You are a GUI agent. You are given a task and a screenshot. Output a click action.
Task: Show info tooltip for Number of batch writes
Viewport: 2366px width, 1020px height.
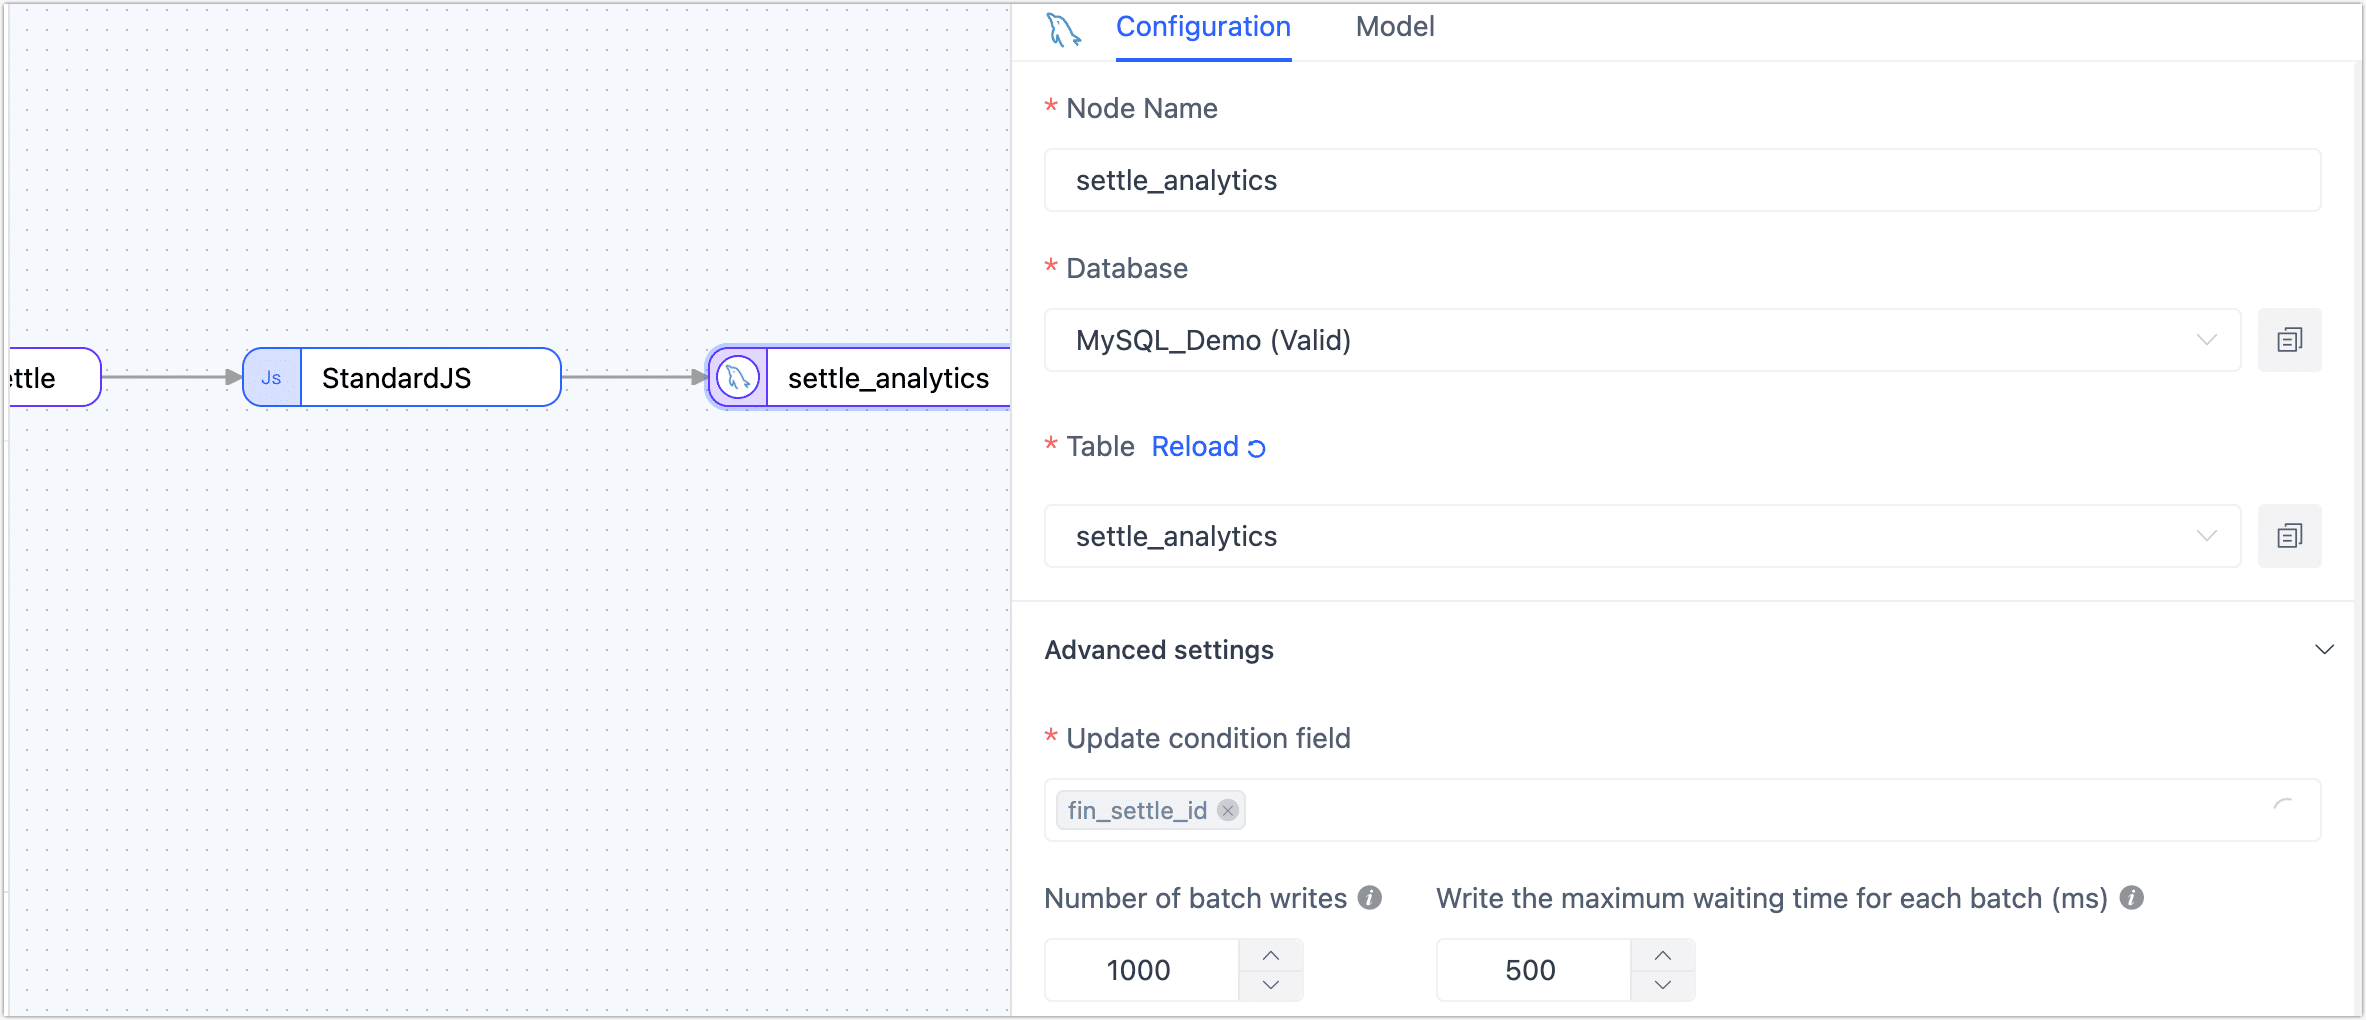point(1370,898)
